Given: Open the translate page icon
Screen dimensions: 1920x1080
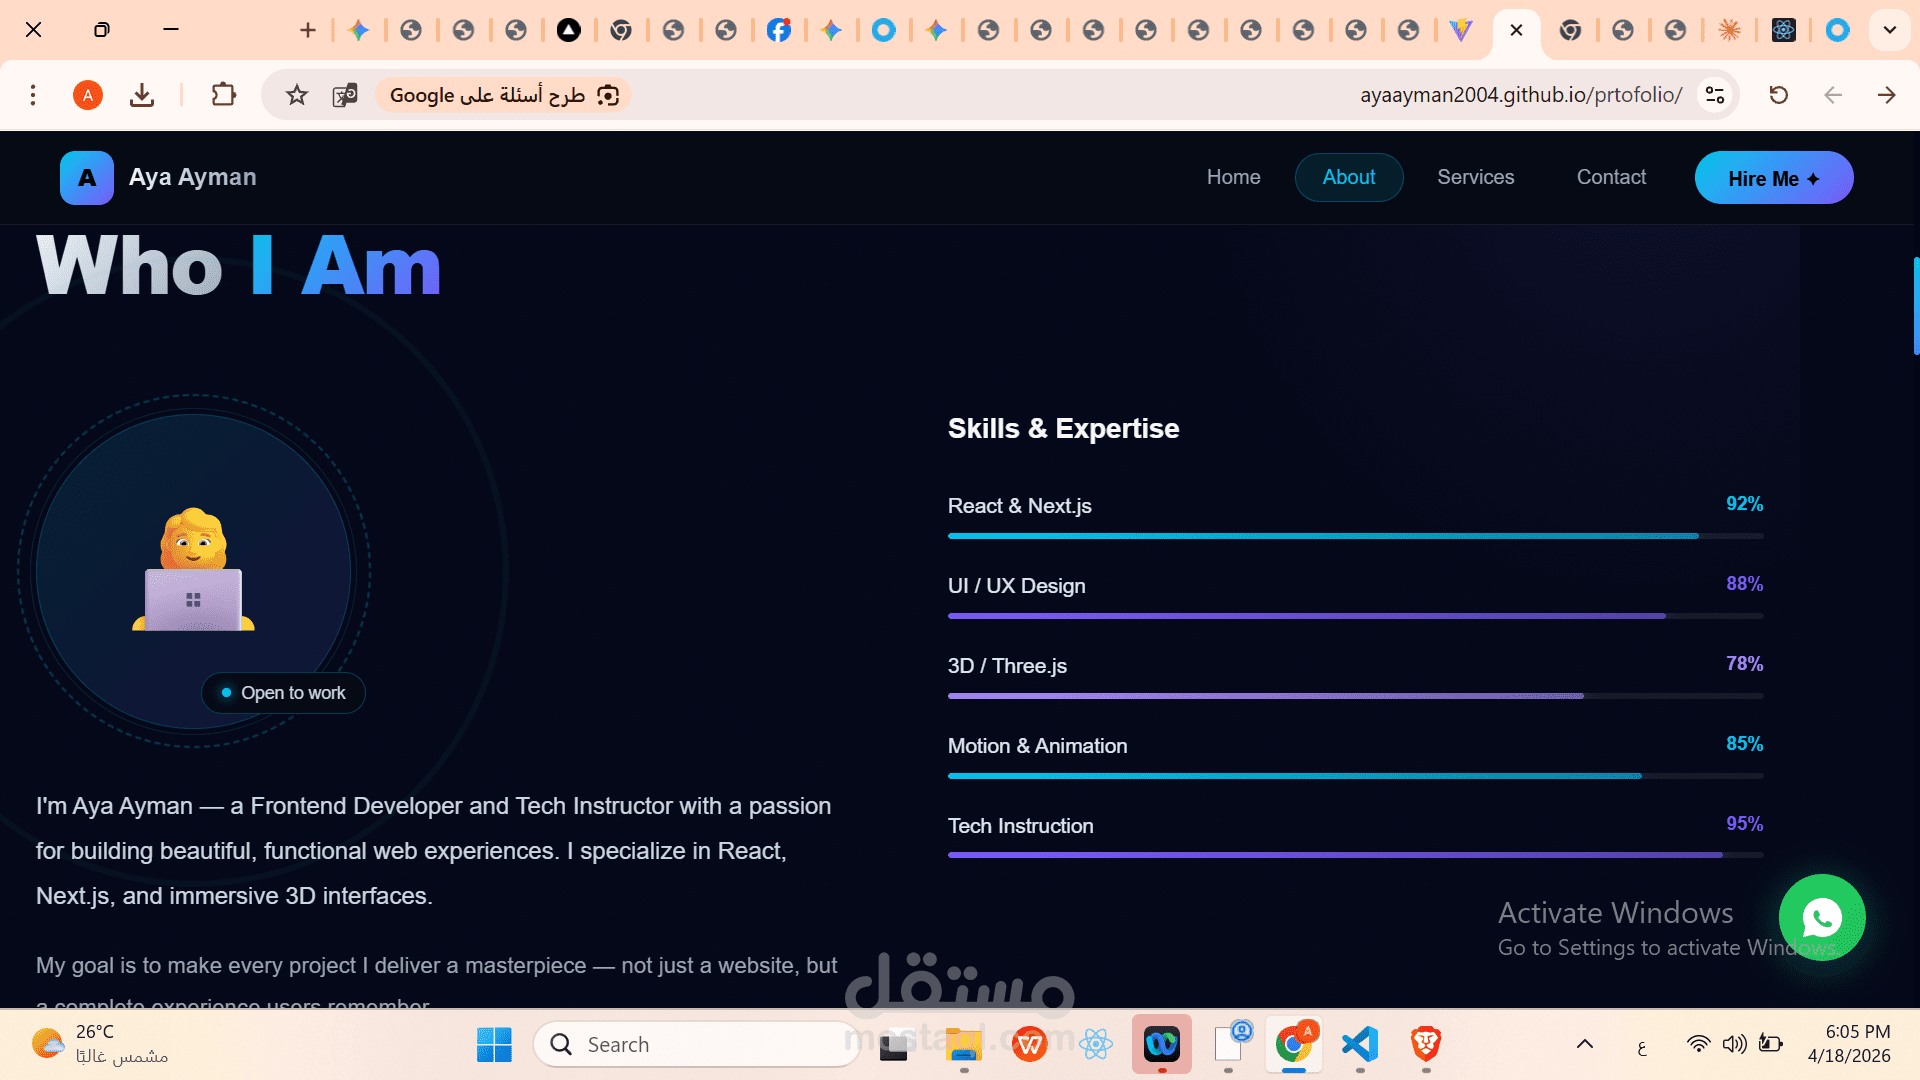Looking at the screenshot, I should [x=345, y=95].
